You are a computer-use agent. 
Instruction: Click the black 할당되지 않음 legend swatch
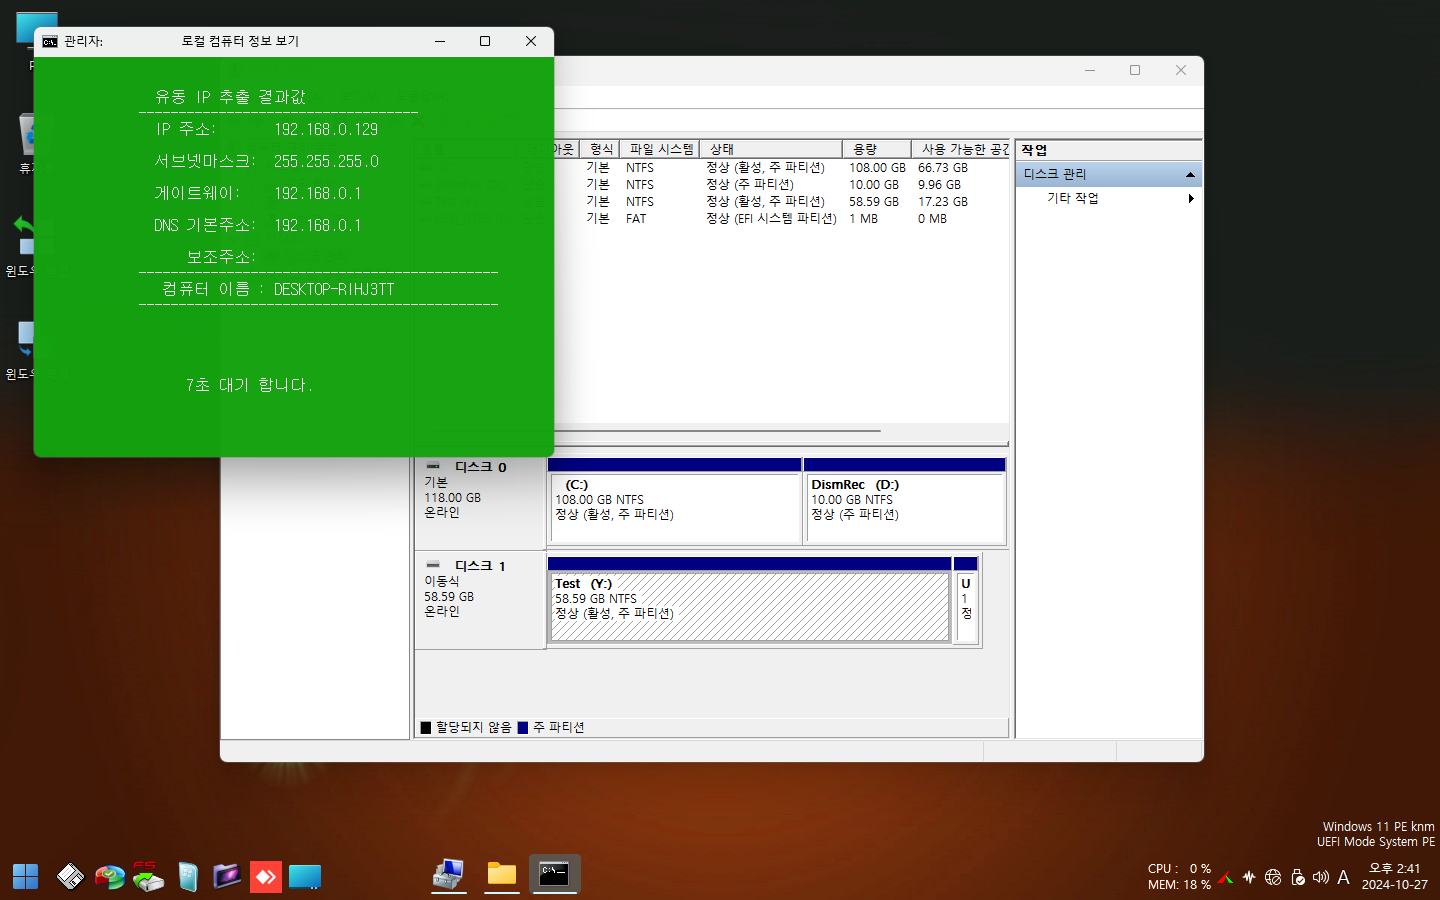pyautogui.click(x=426, y=728)
